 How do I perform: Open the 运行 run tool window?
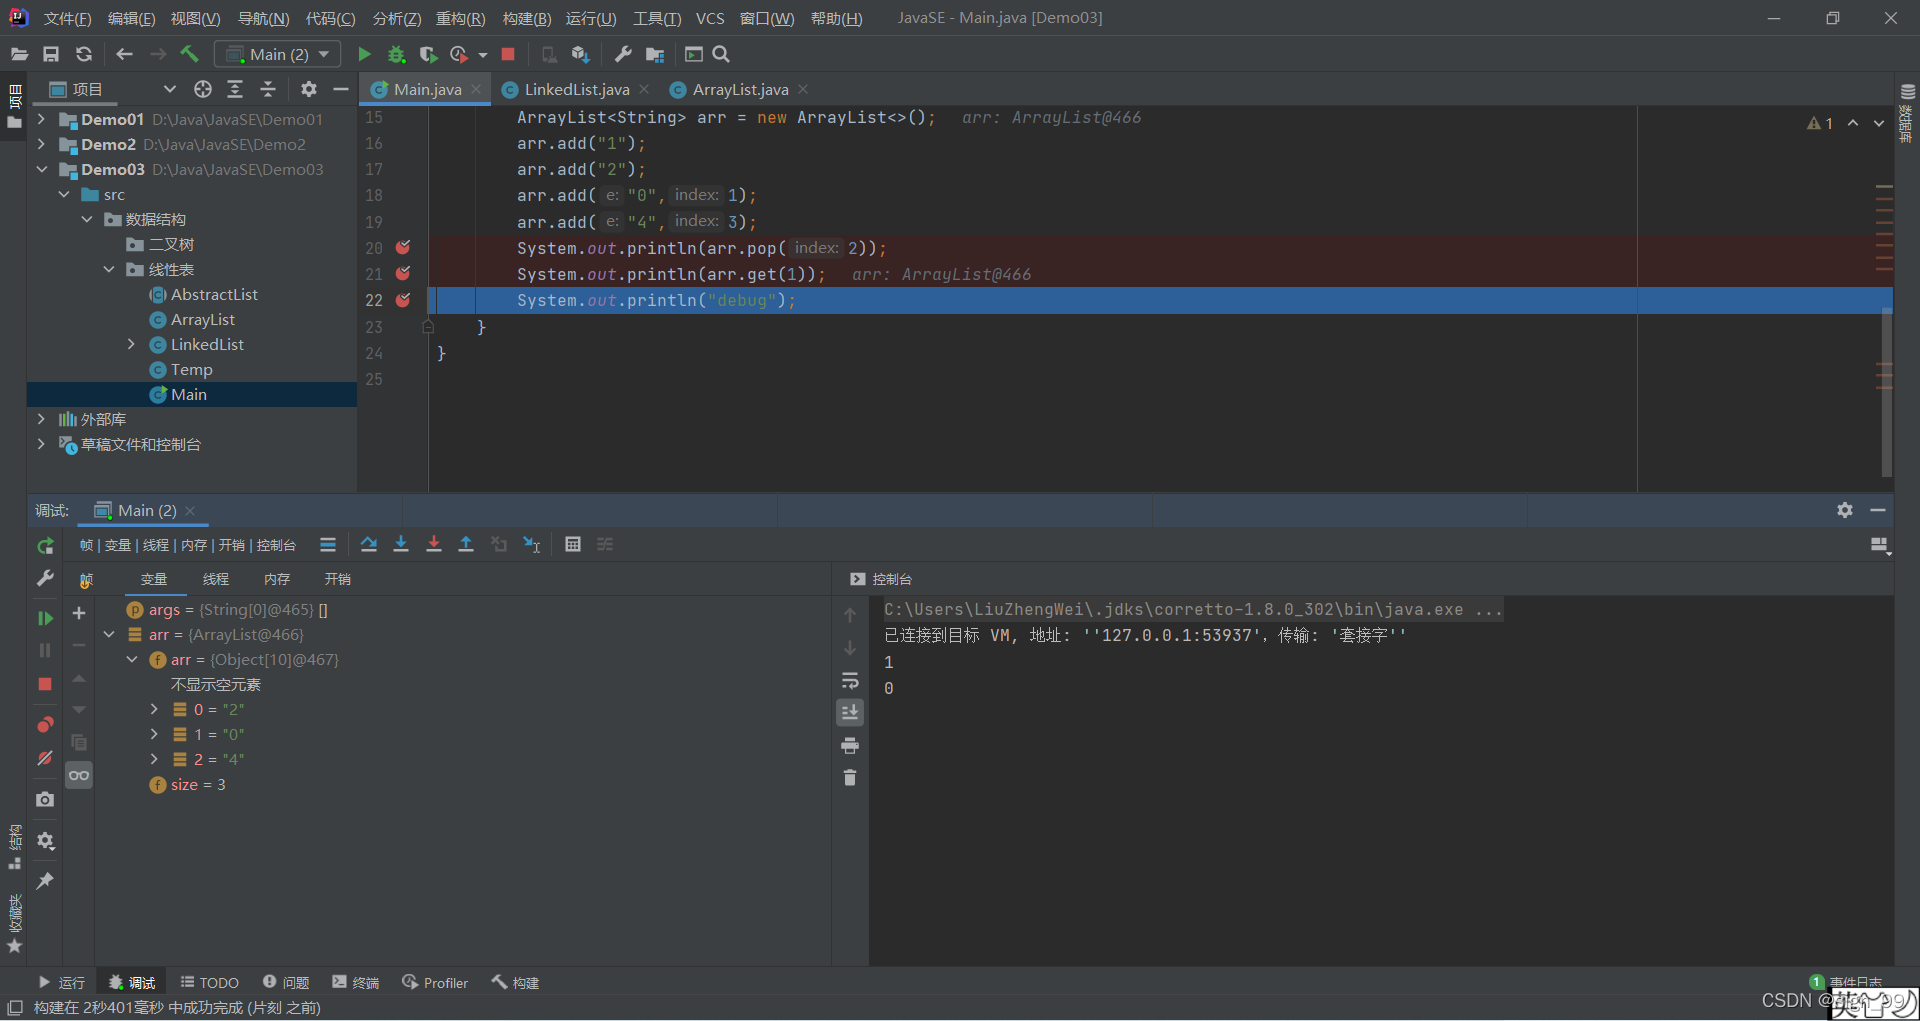pos(61,983)
